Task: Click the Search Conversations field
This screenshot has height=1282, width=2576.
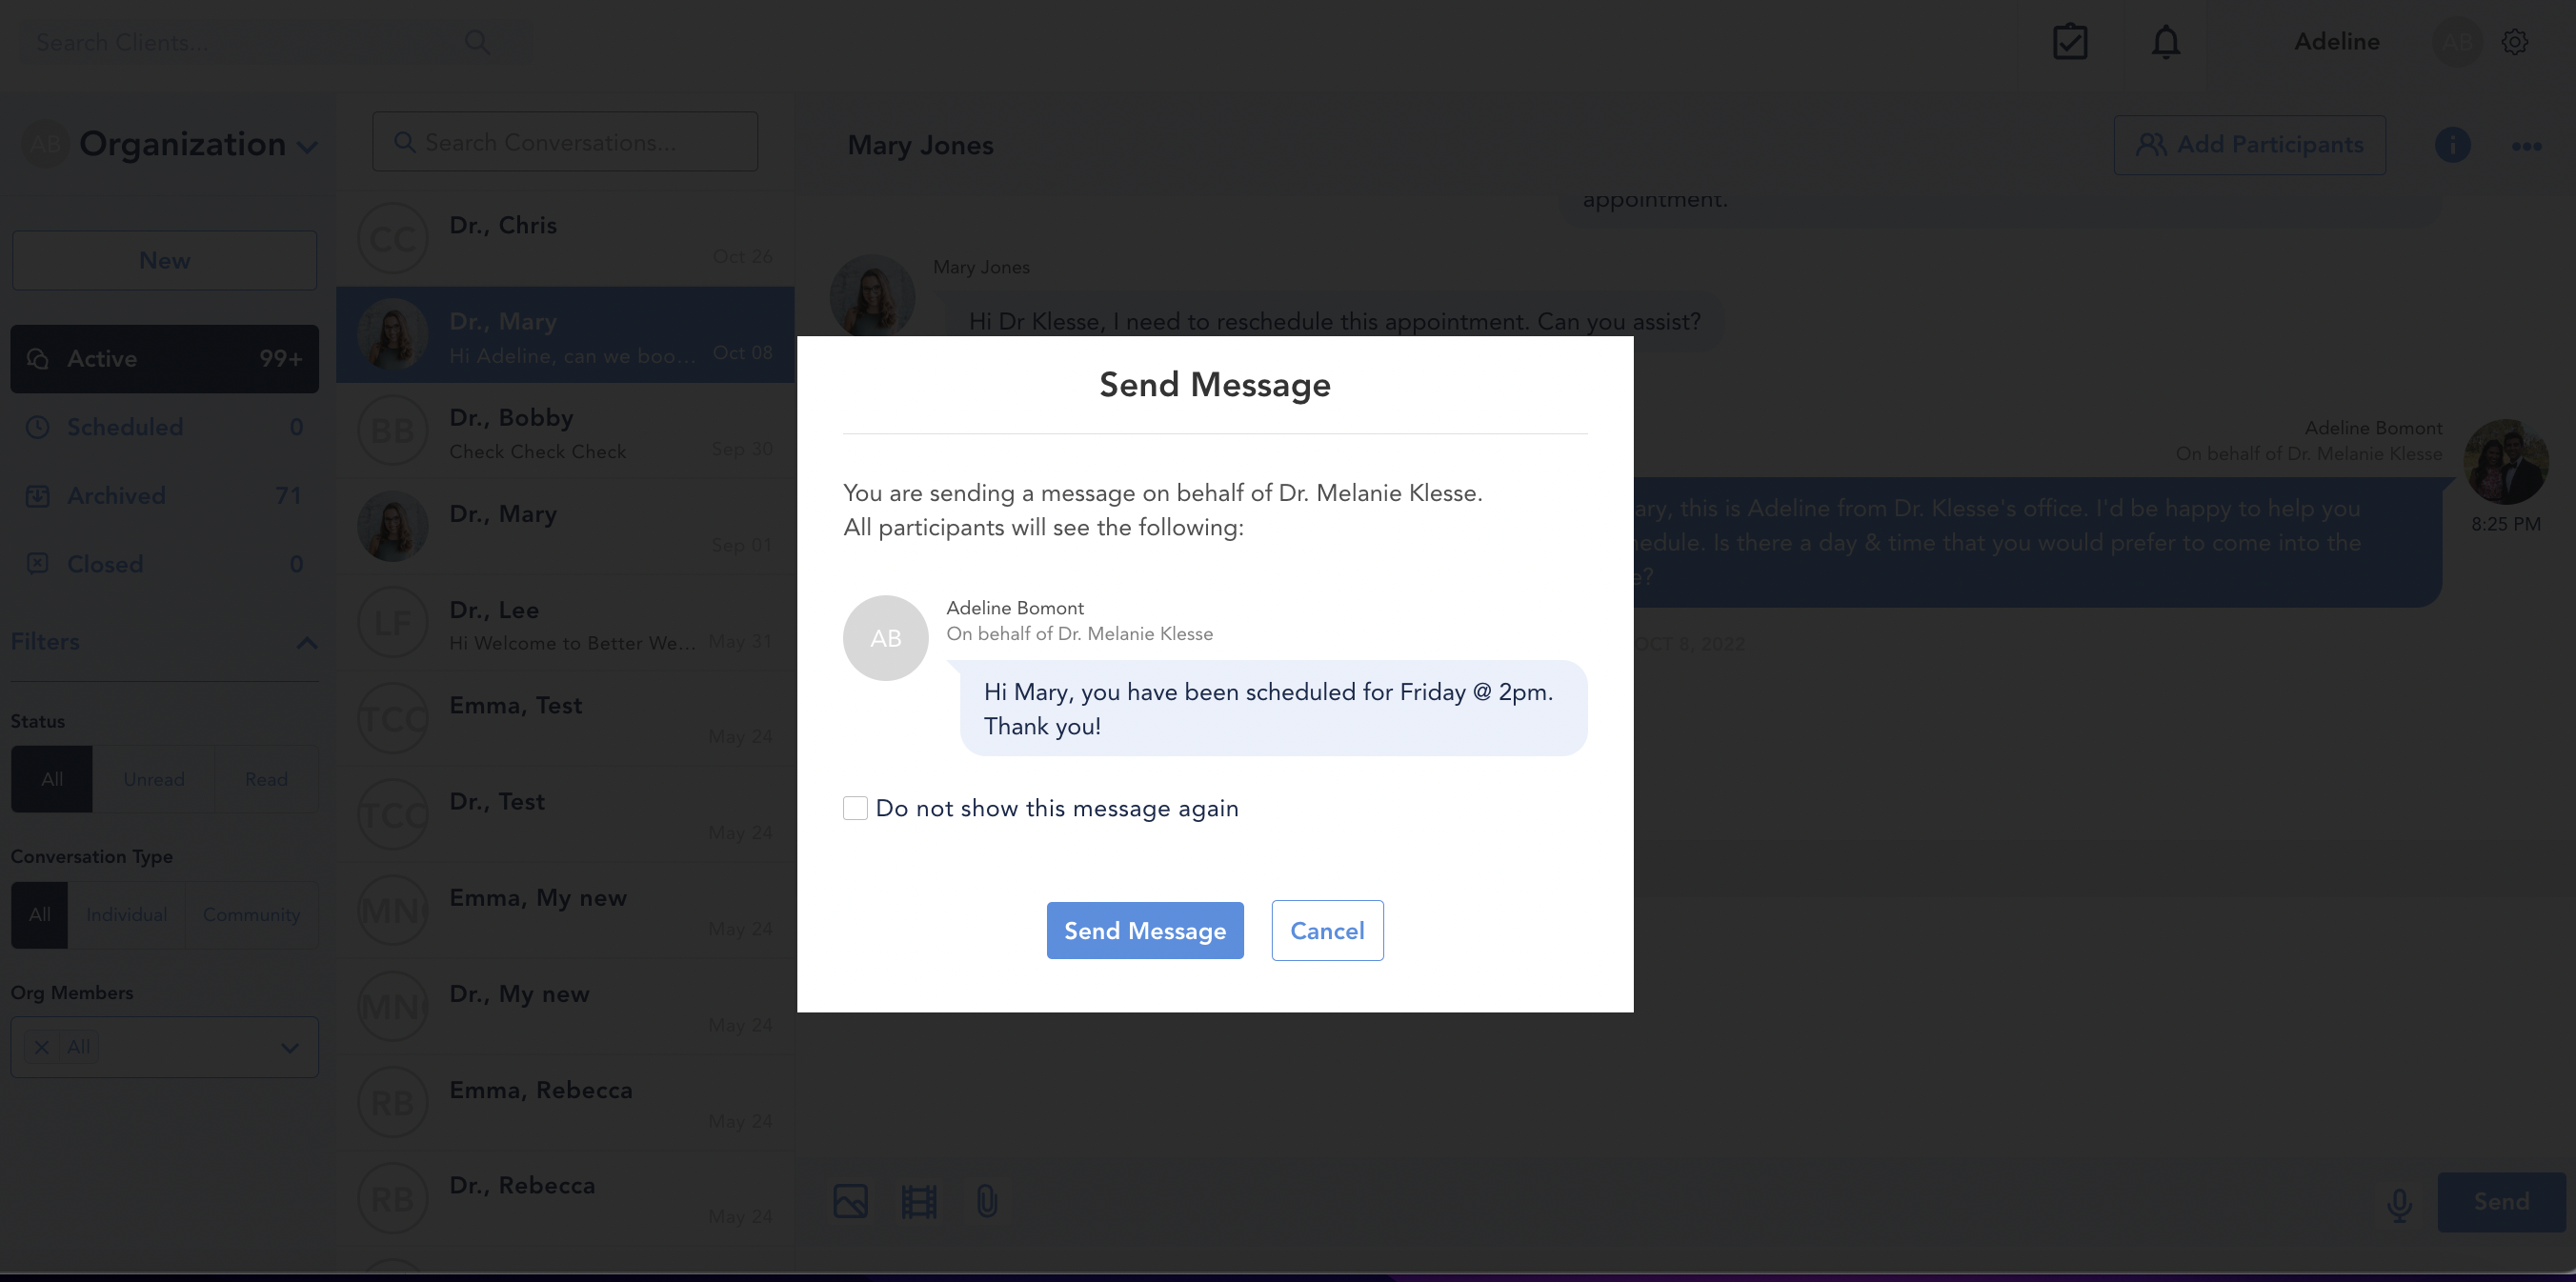Action: (x=565, y=142)
